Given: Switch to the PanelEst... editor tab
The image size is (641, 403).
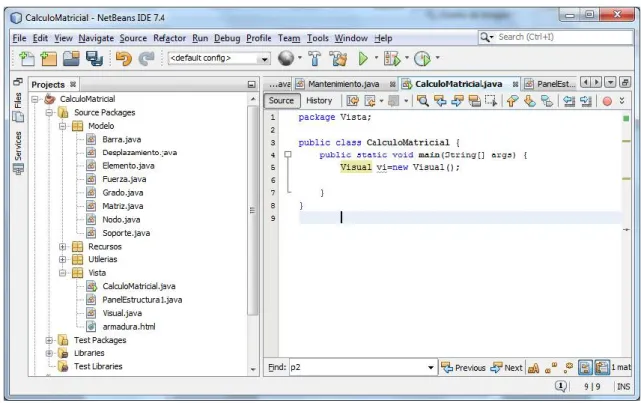Looking at the screenshot, I should pos(550,84).
